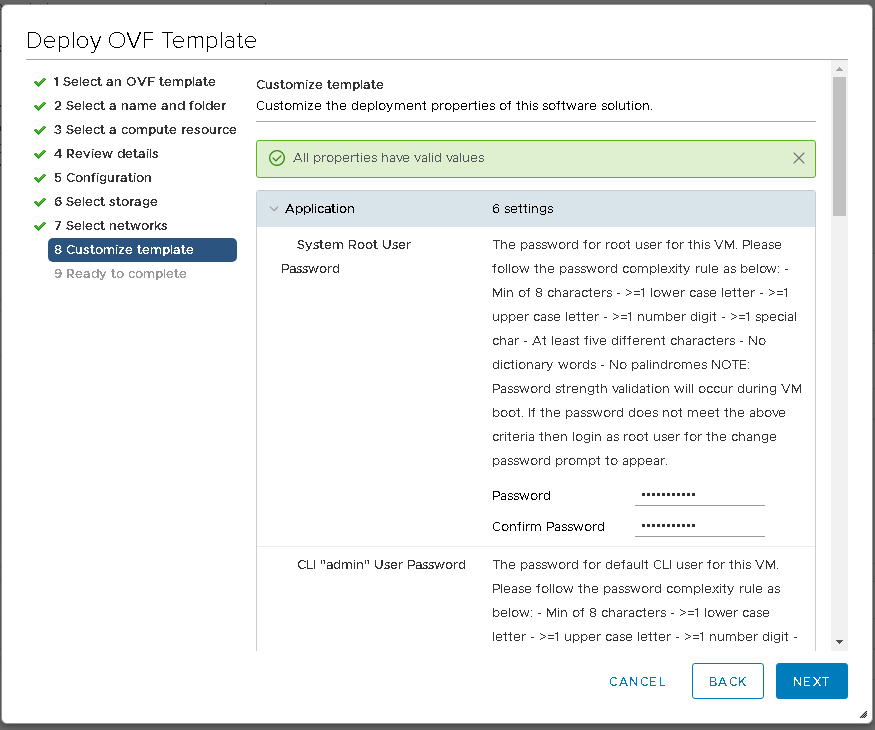Open step 2 Select a name and folder

tap(139, 106)
